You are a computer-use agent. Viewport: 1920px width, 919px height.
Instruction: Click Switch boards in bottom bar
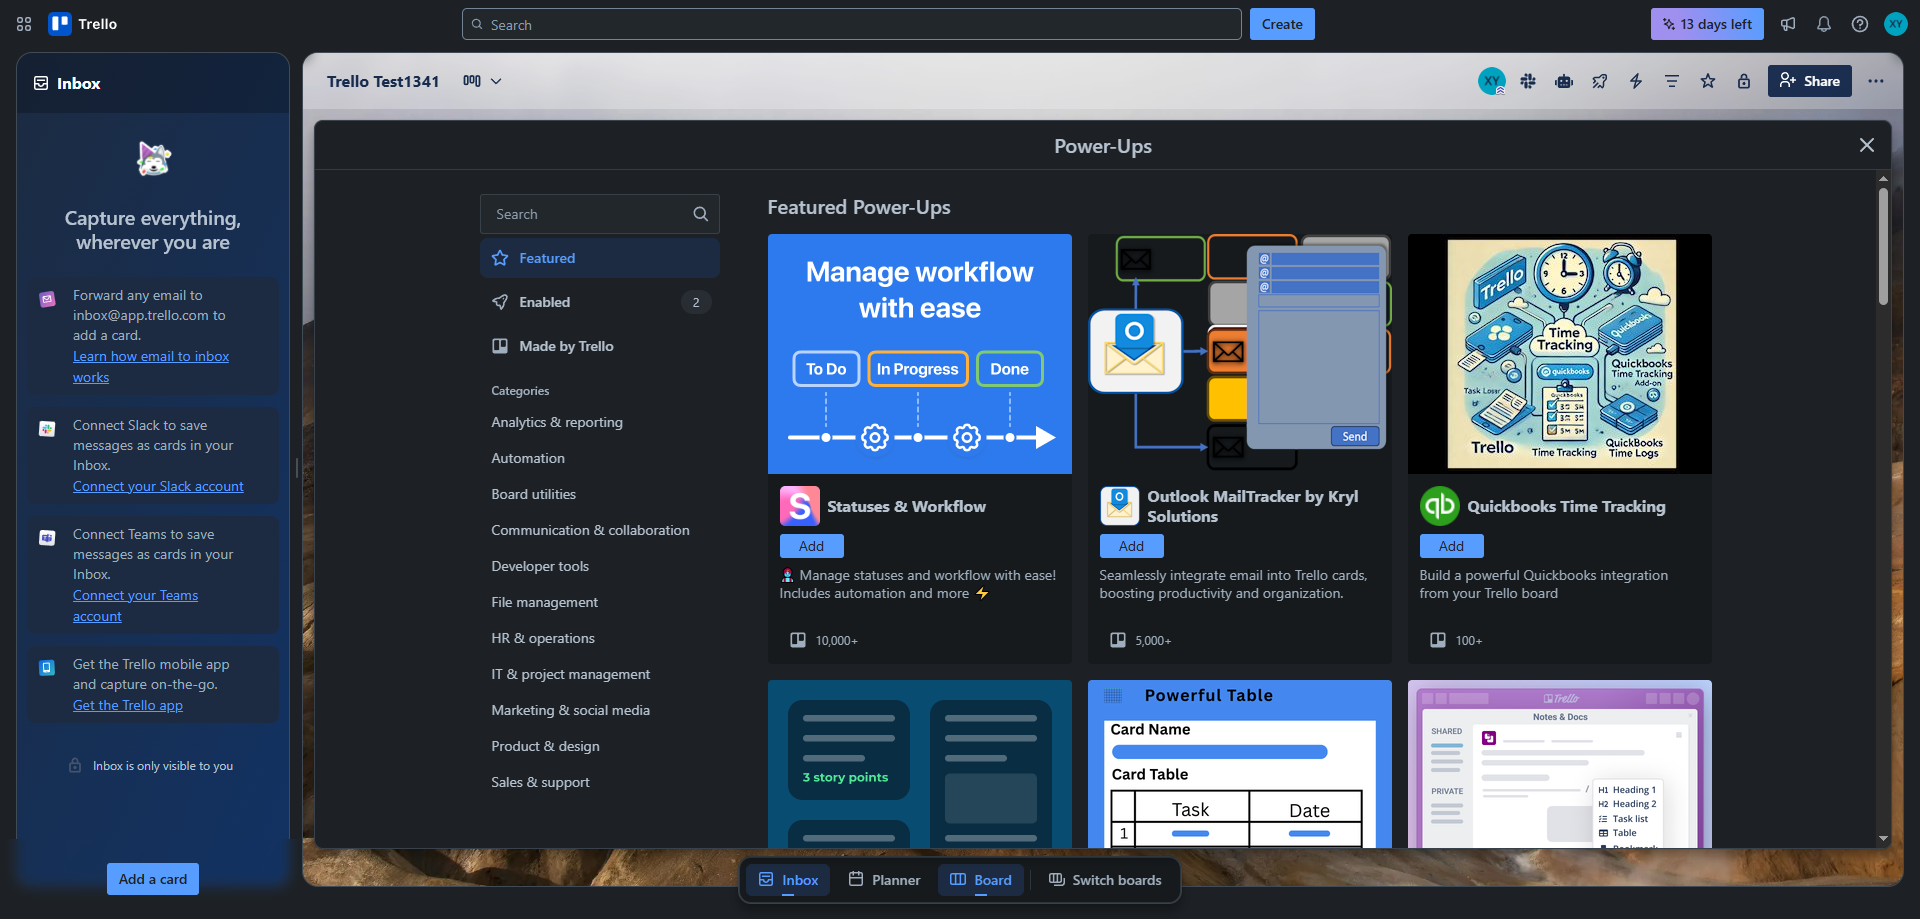pyautogui.click(x=1105, y=880)
